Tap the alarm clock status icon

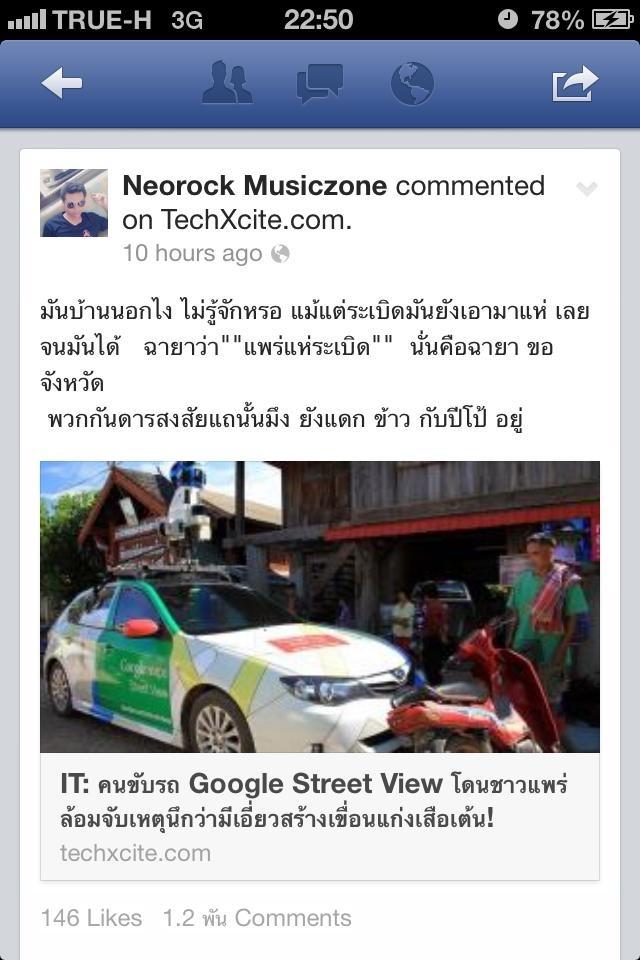[x=508, y=19]
